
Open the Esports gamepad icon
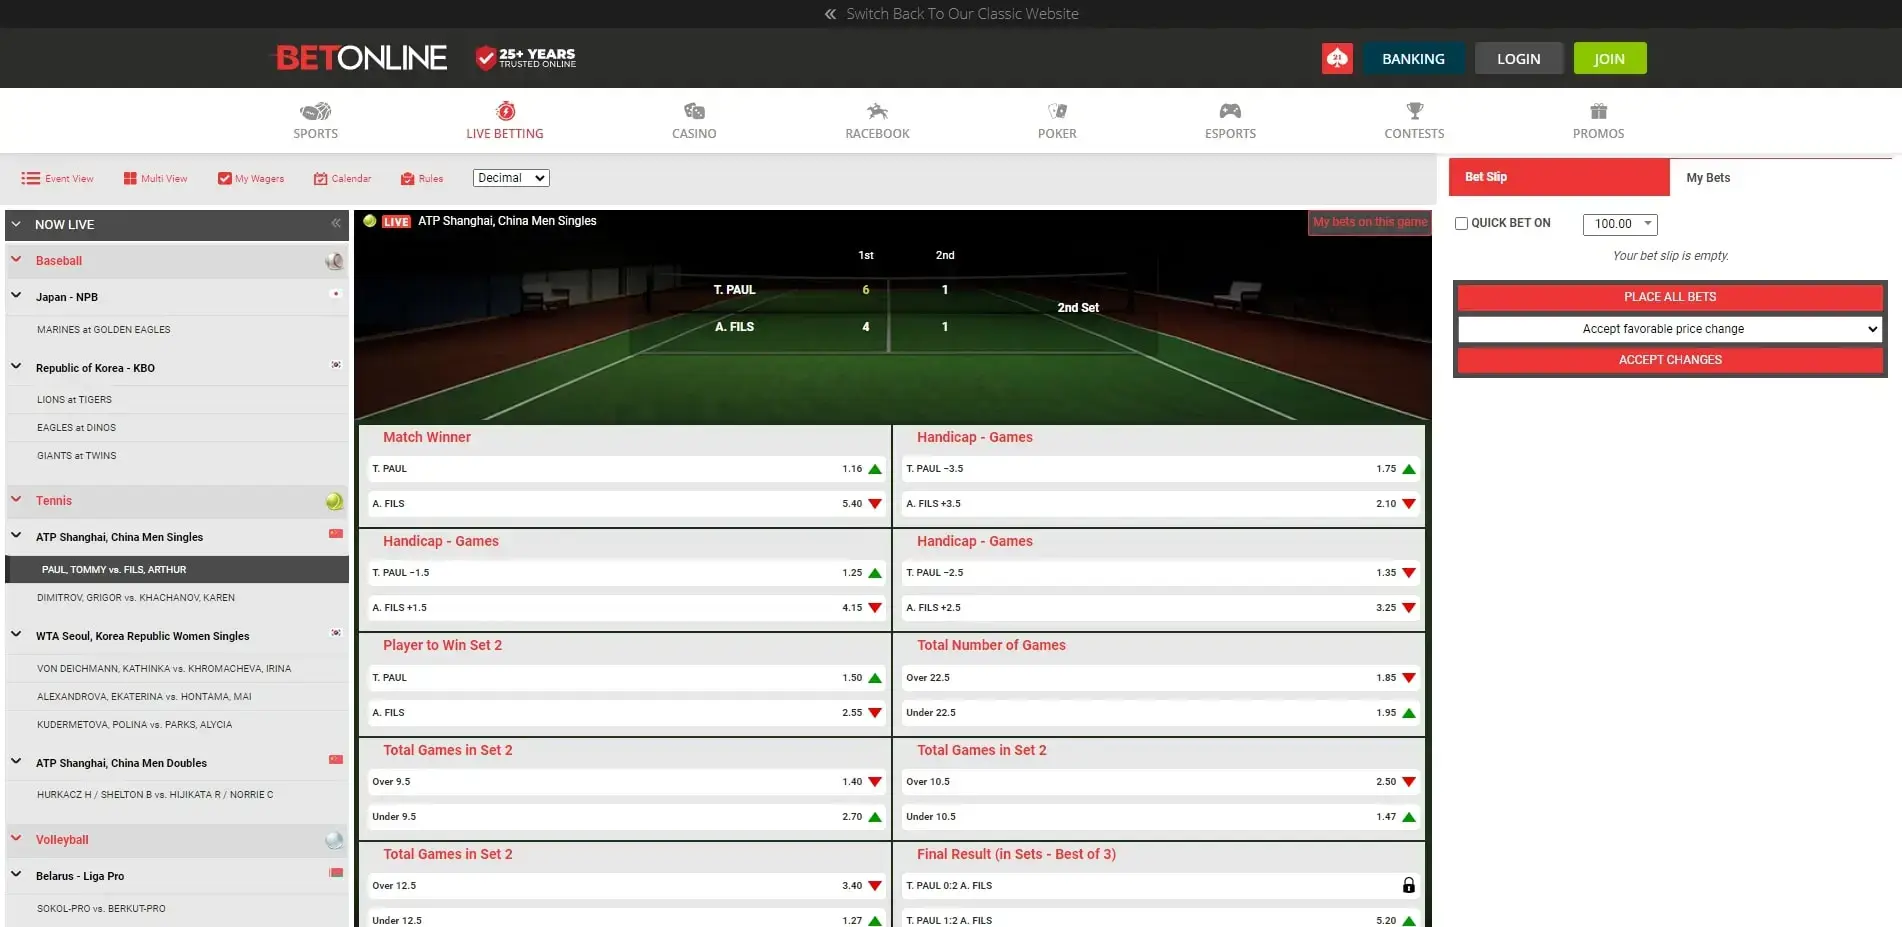click(x=1230, y=112)
